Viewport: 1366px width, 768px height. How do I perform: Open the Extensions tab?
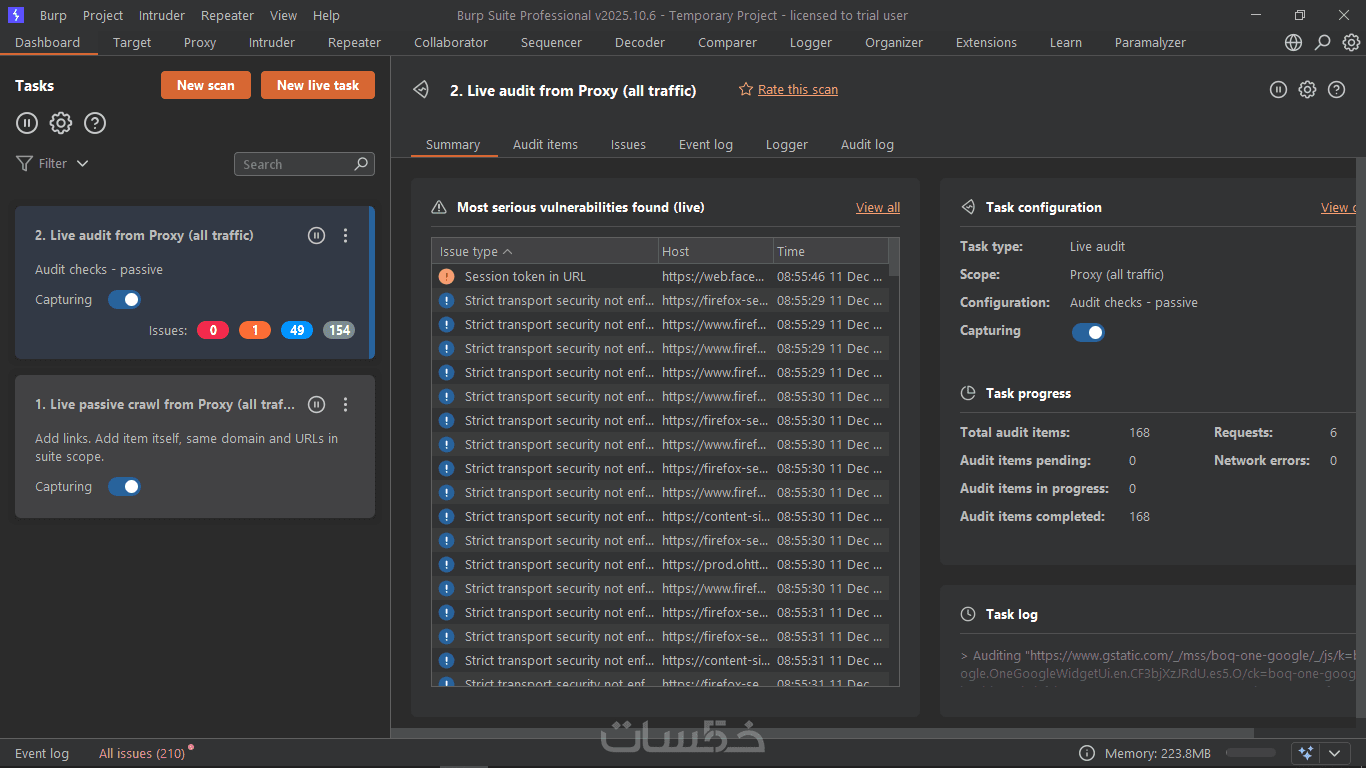(x=986, y=42)
